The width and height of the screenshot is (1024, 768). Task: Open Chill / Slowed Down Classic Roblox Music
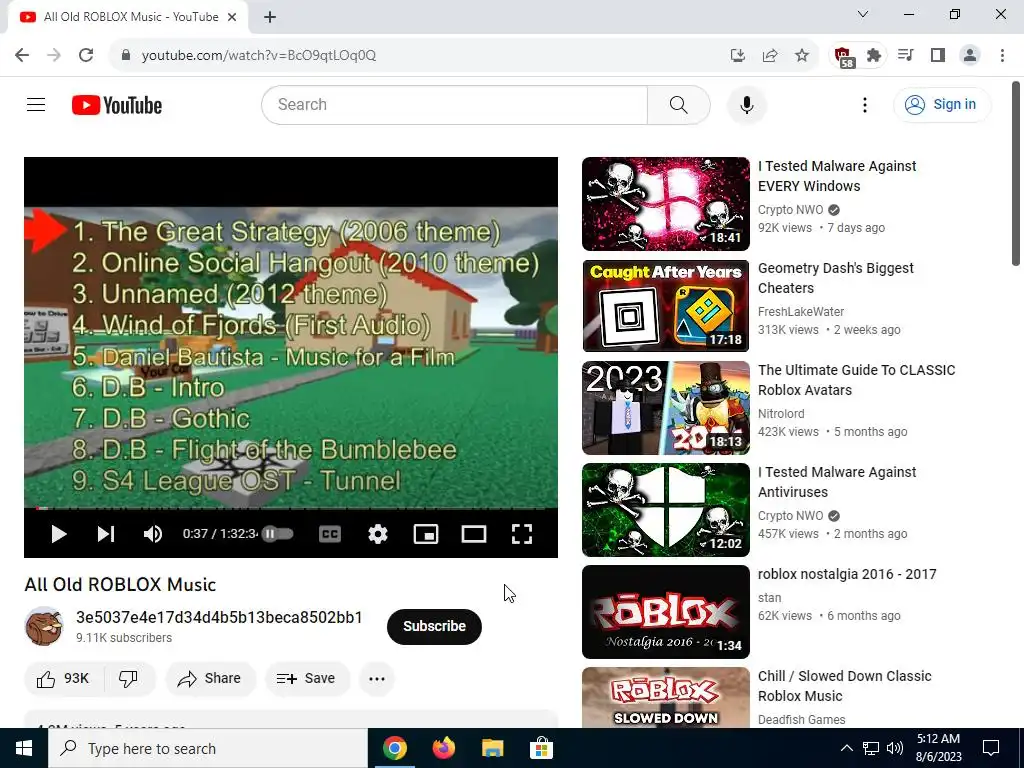[844, 686]
